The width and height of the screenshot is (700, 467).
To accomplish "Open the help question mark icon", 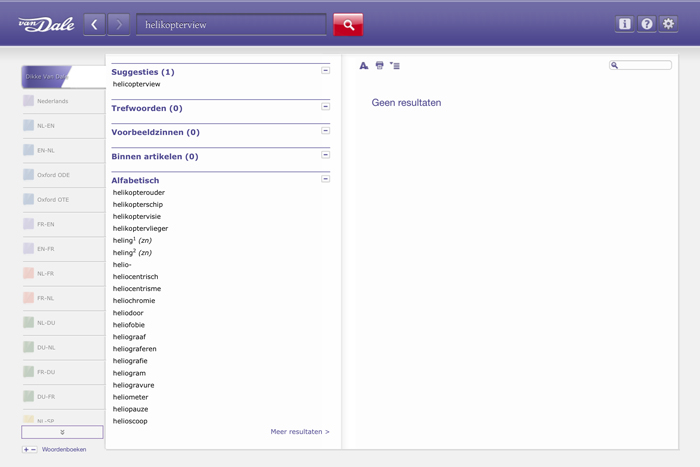I will (646, 24).
